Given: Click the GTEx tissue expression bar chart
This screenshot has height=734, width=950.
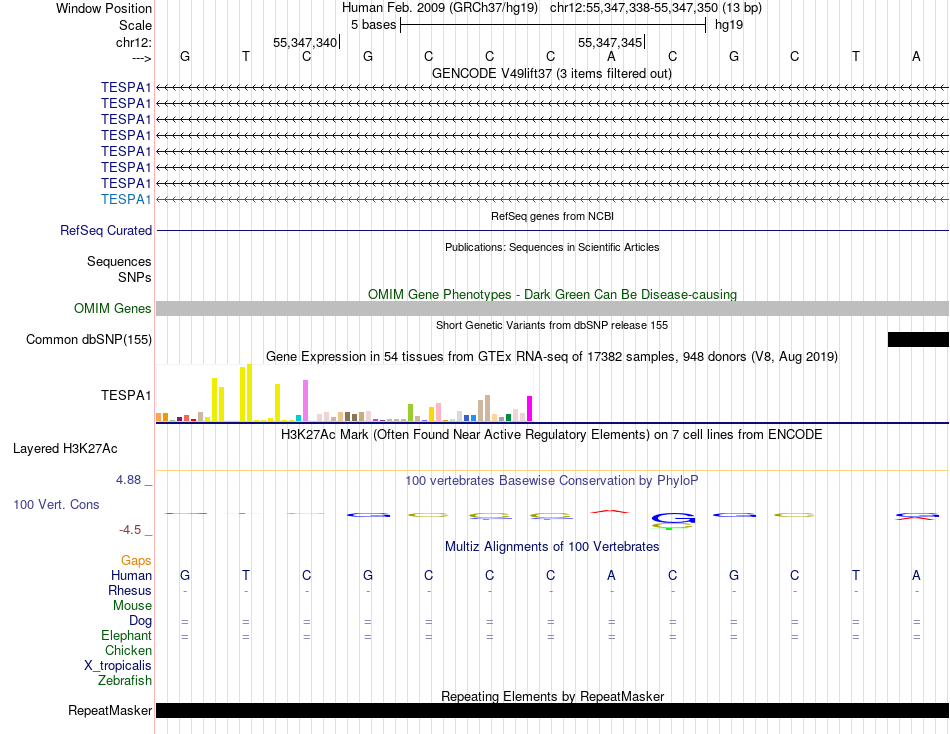Looking at the screenshot, I should [344, 393].
